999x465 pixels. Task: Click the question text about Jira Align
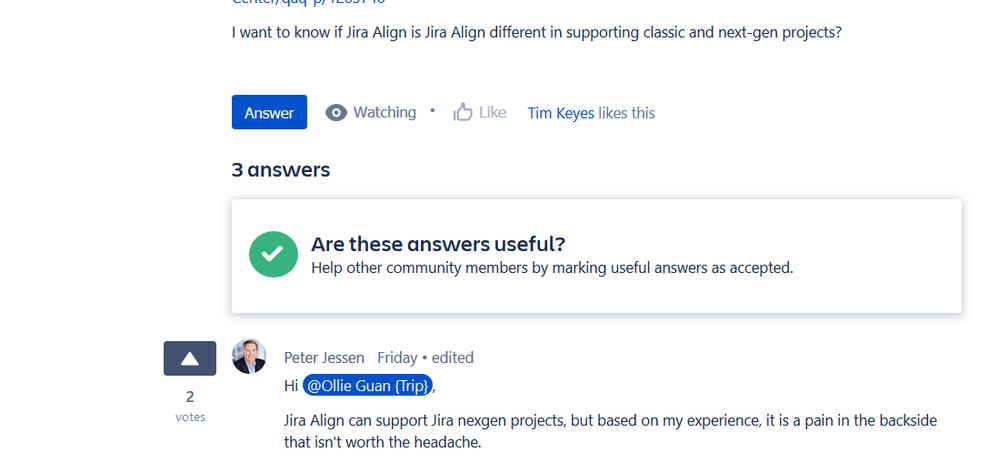click(536, 32)
